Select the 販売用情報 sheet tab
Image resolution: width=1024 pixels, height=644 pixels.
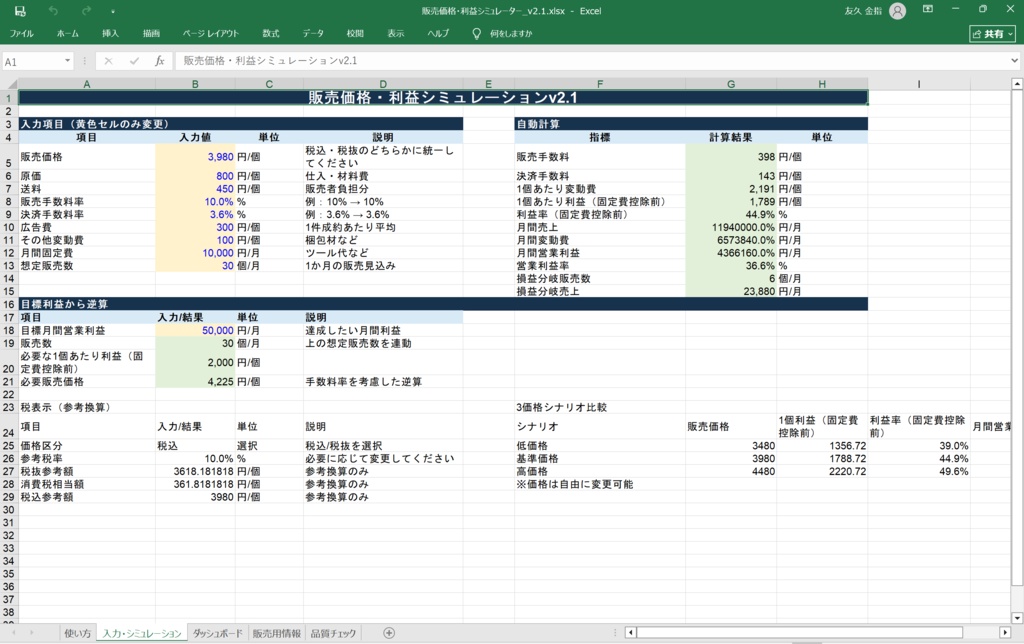pos(277,633)
